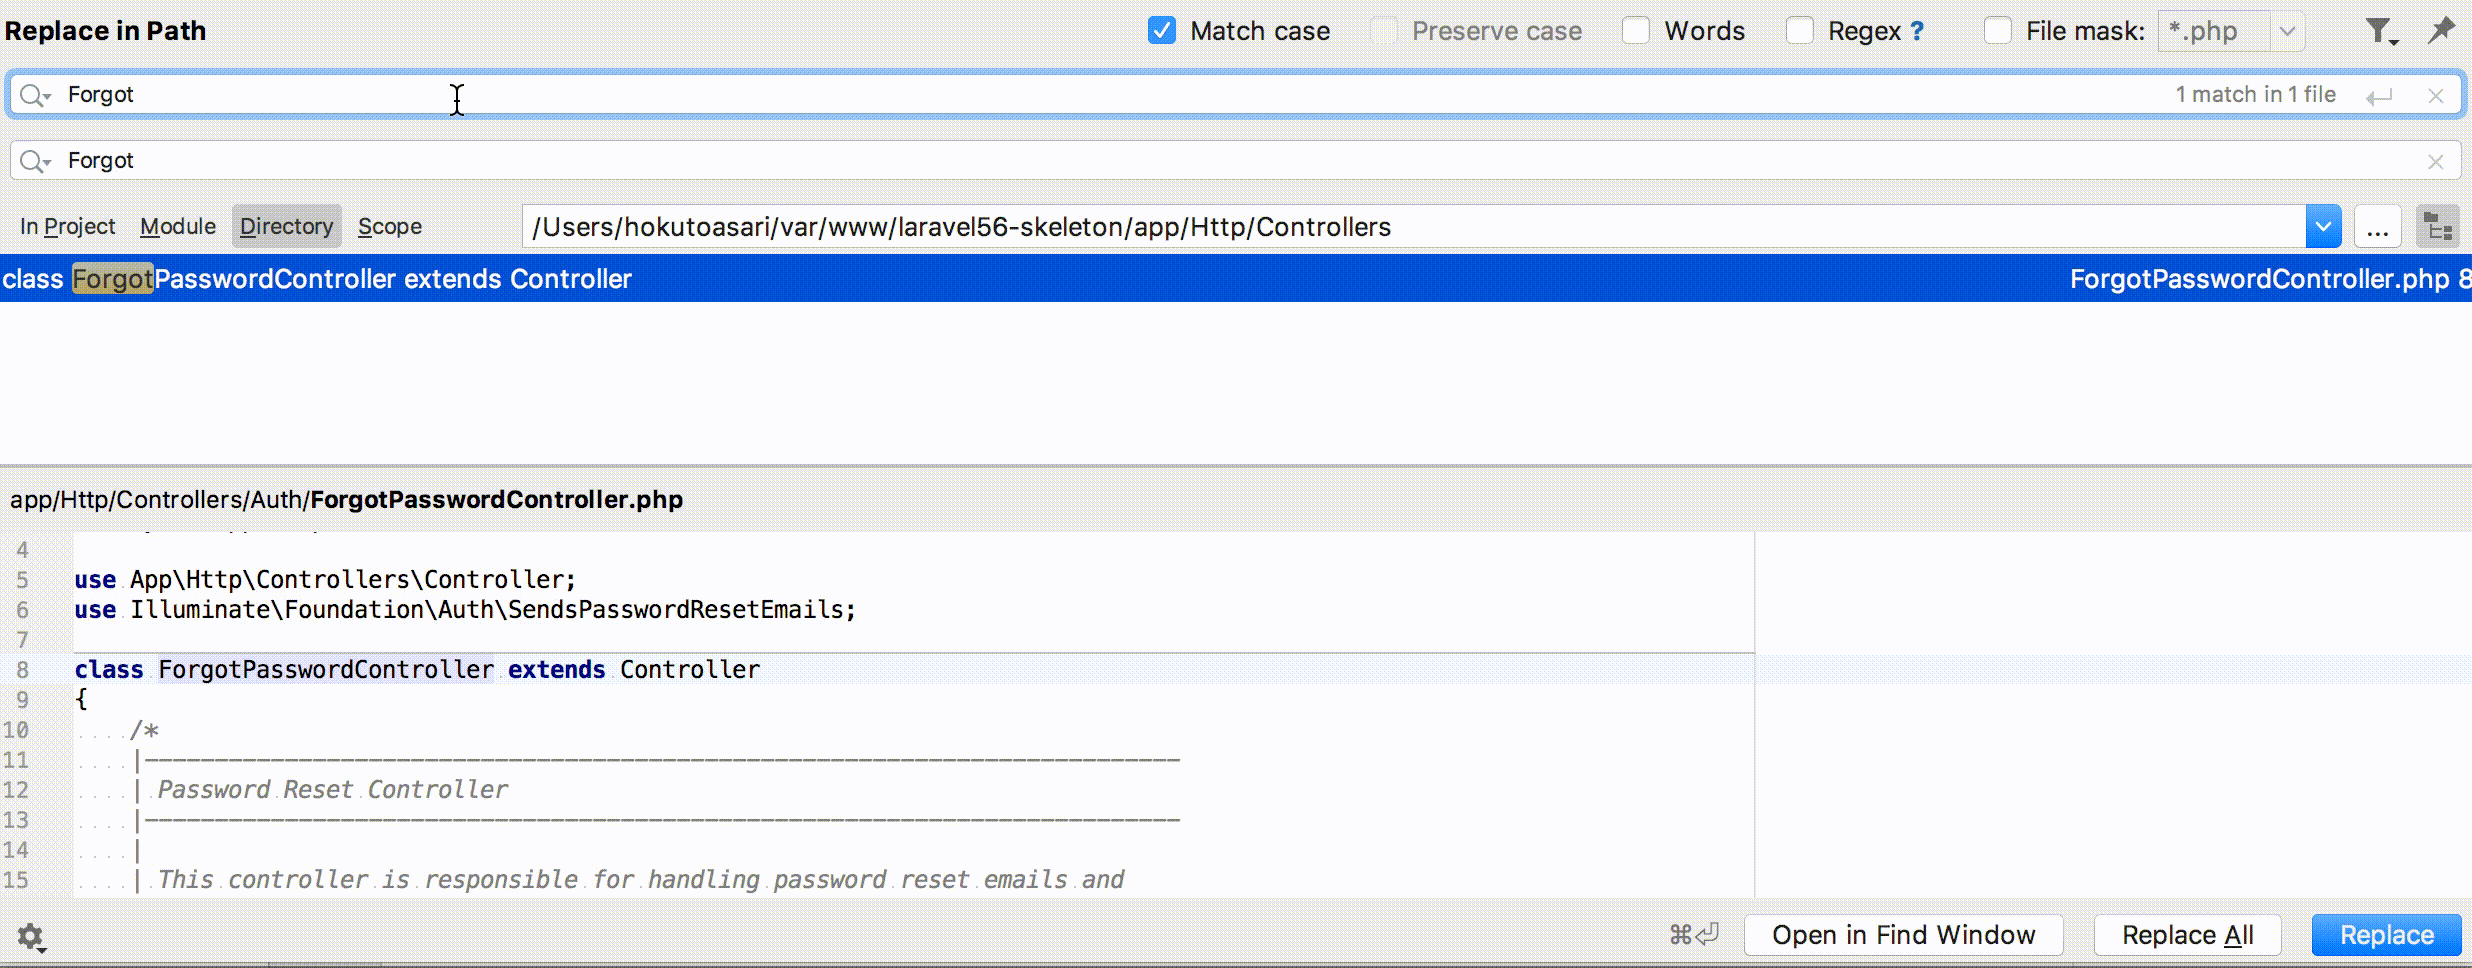The width and height of the screenshot is (2472, 968).
Task: Click the filter icon near top right
Action: tap(2380, 30)
